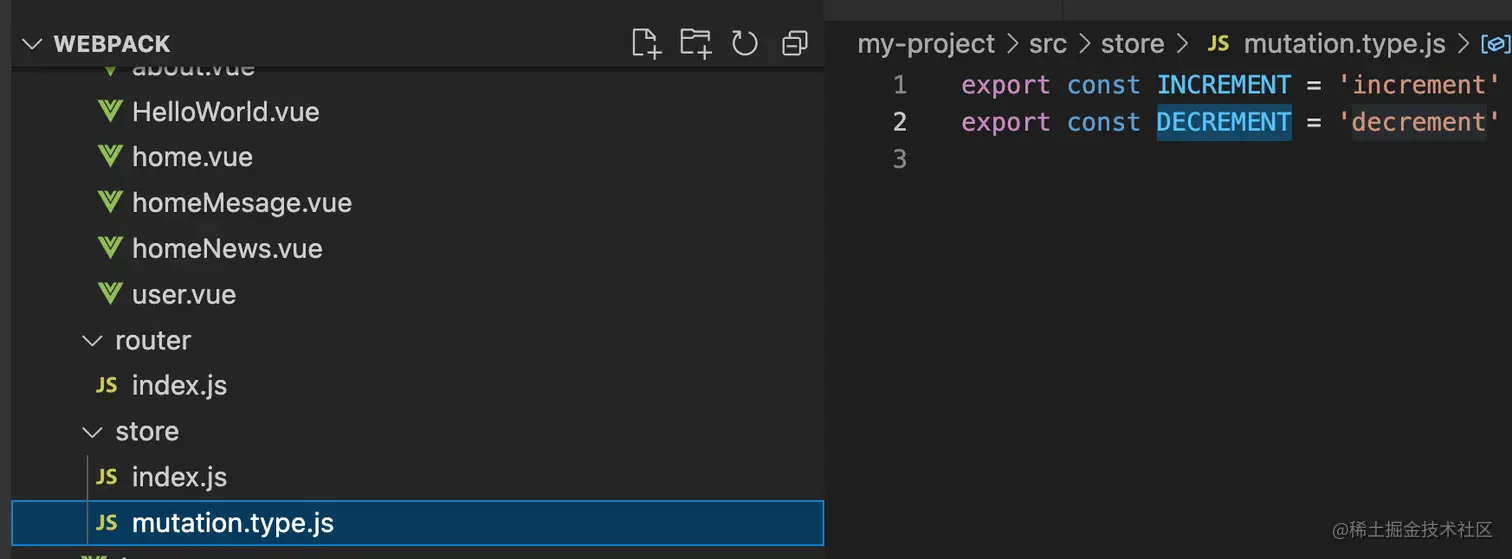The height and width of the screenshot is (559, 1512).
Task: Collapse the WEBPACK explorer section
Action: [32, 44]
